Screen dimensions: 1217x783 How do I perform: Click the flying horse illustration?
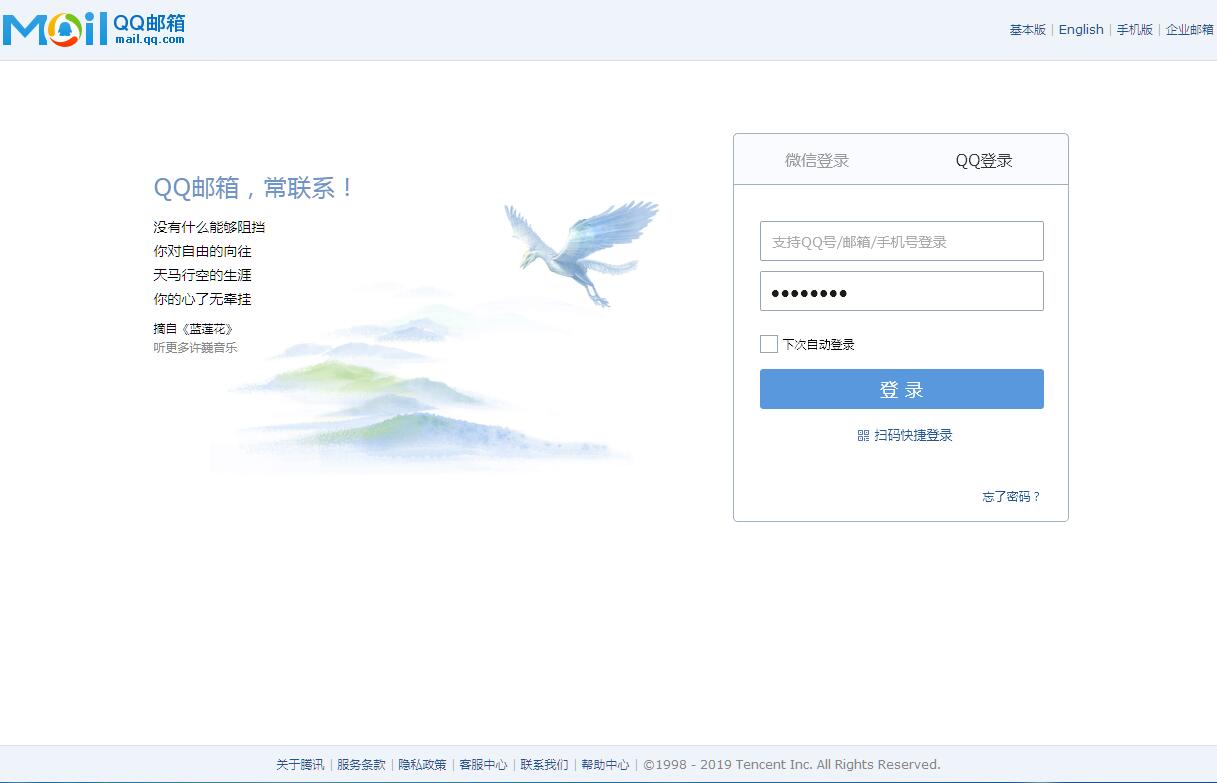pyautogui.click(x=580, y=248)
